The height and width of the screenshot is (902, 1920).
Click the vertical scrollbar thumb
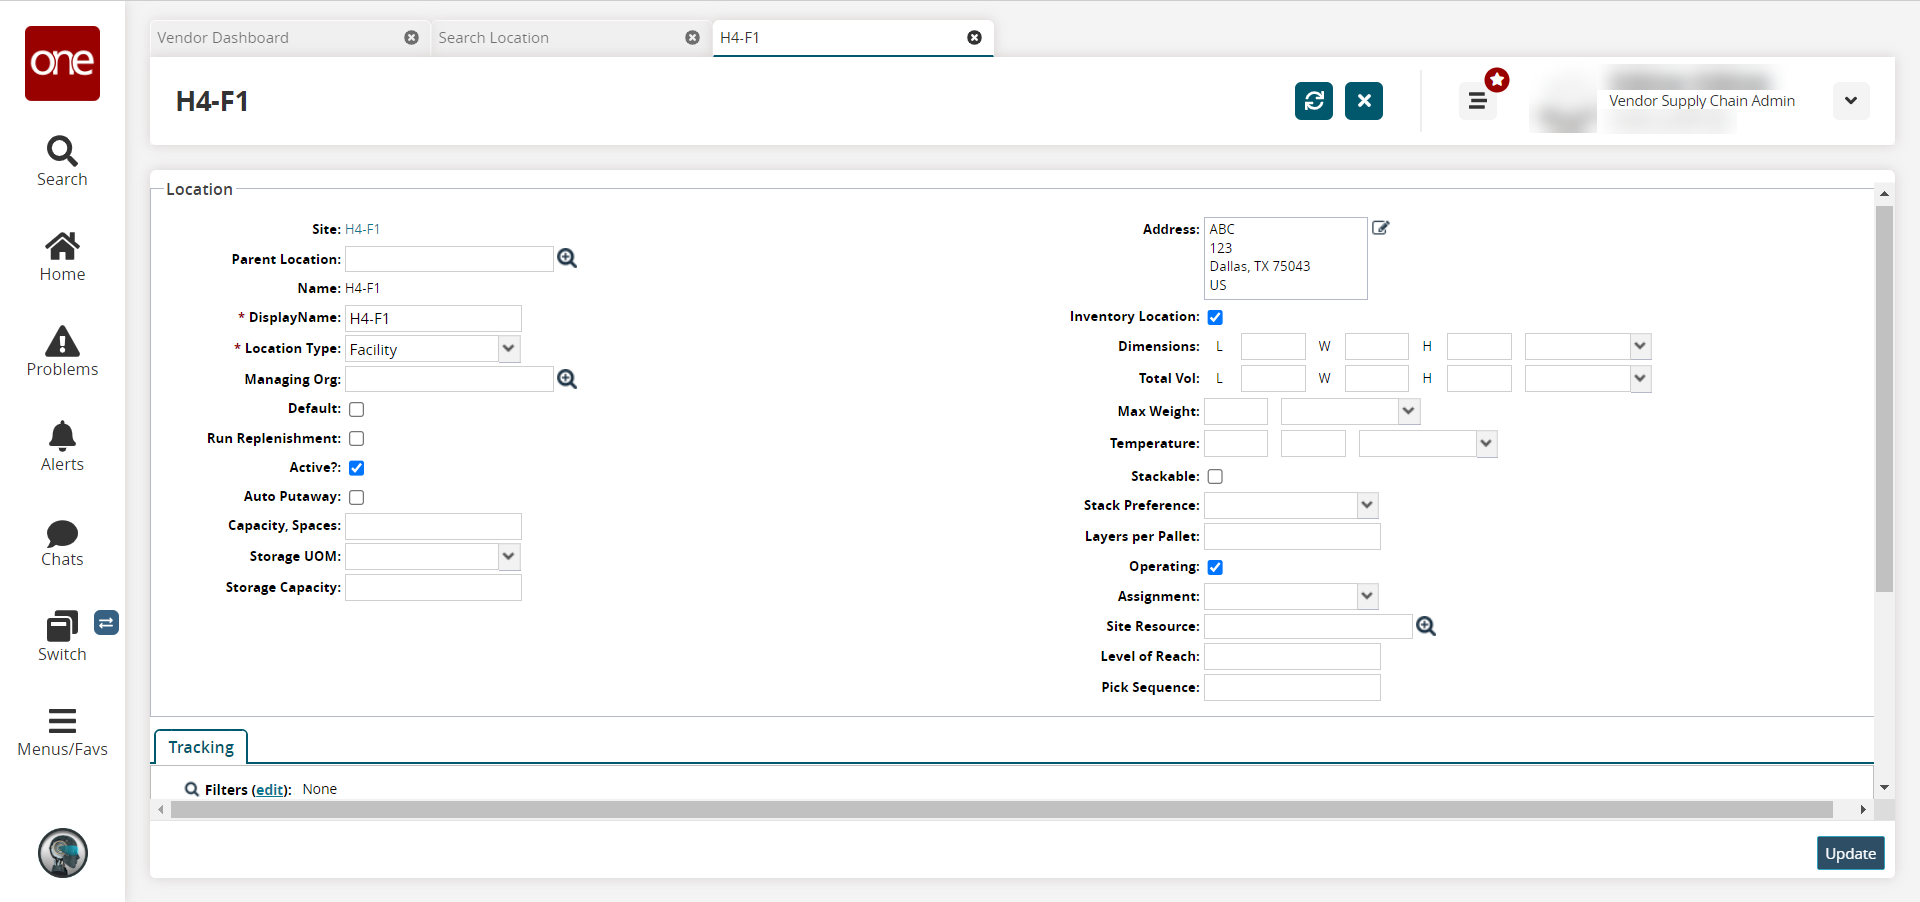pos(1884,398)
